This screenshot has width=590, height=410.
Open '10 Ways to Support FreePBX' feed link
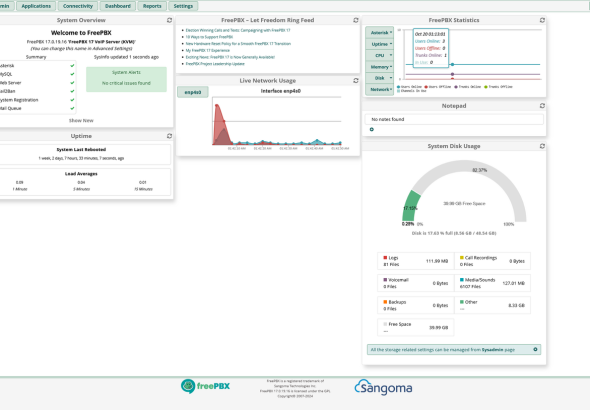(x=209, y=37)
